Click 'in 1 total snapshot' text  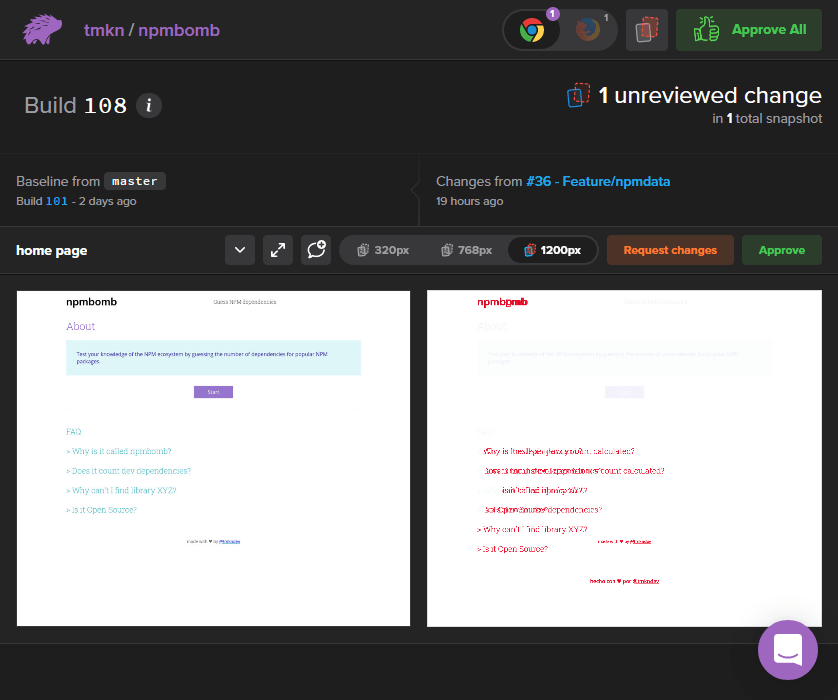(x=767, y=119)
